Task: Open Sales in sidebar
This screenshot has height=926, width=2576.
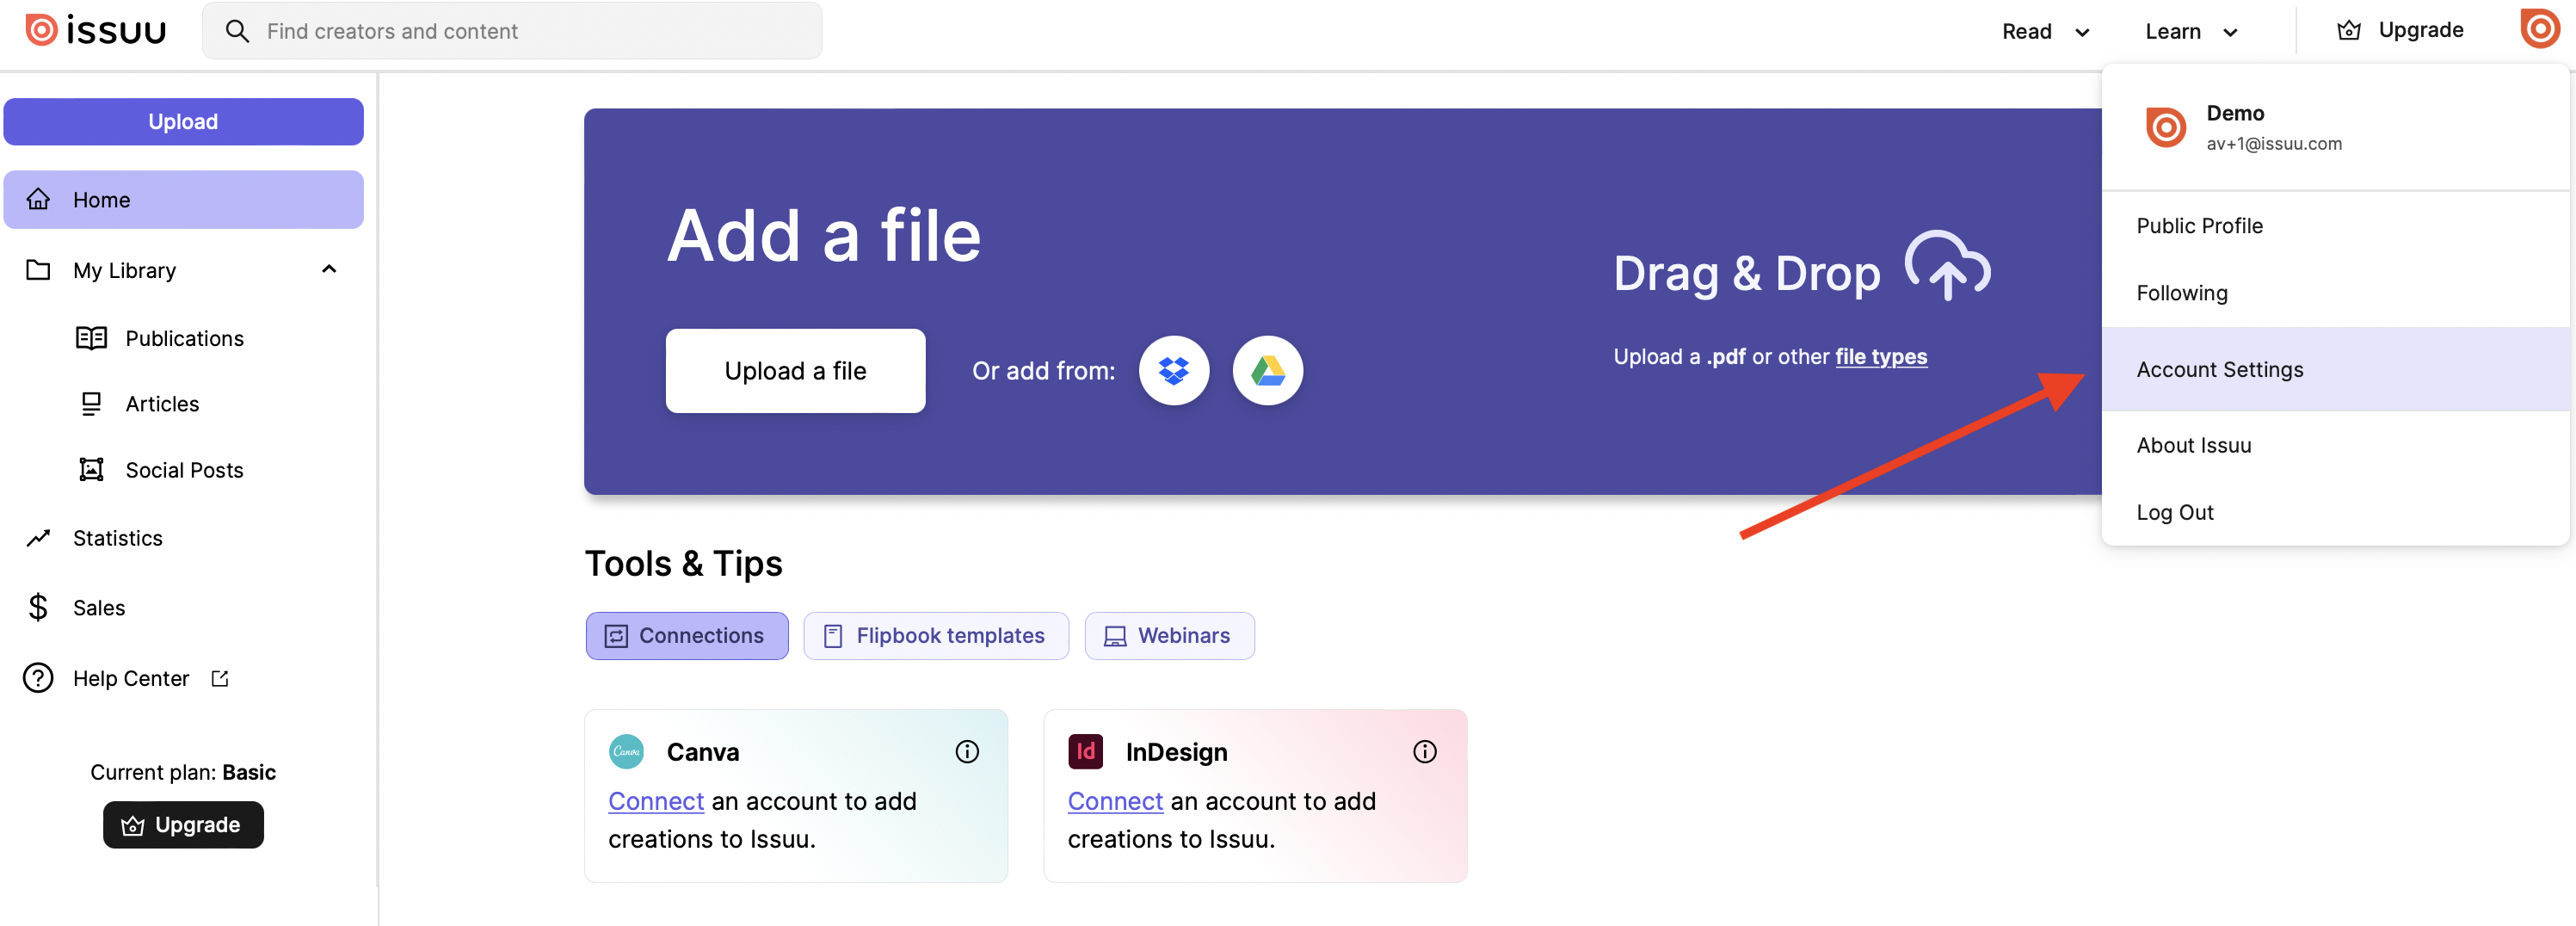Action: tap(98, 608)
